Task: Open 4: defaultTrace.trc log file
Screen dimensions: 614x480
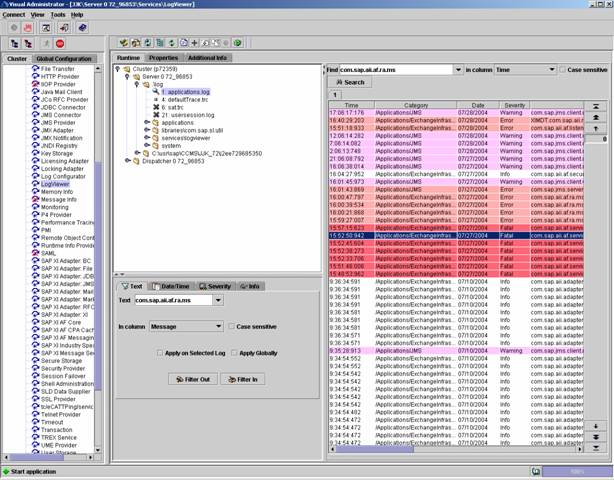Action: pyautogui.click(x=184, y=100)
